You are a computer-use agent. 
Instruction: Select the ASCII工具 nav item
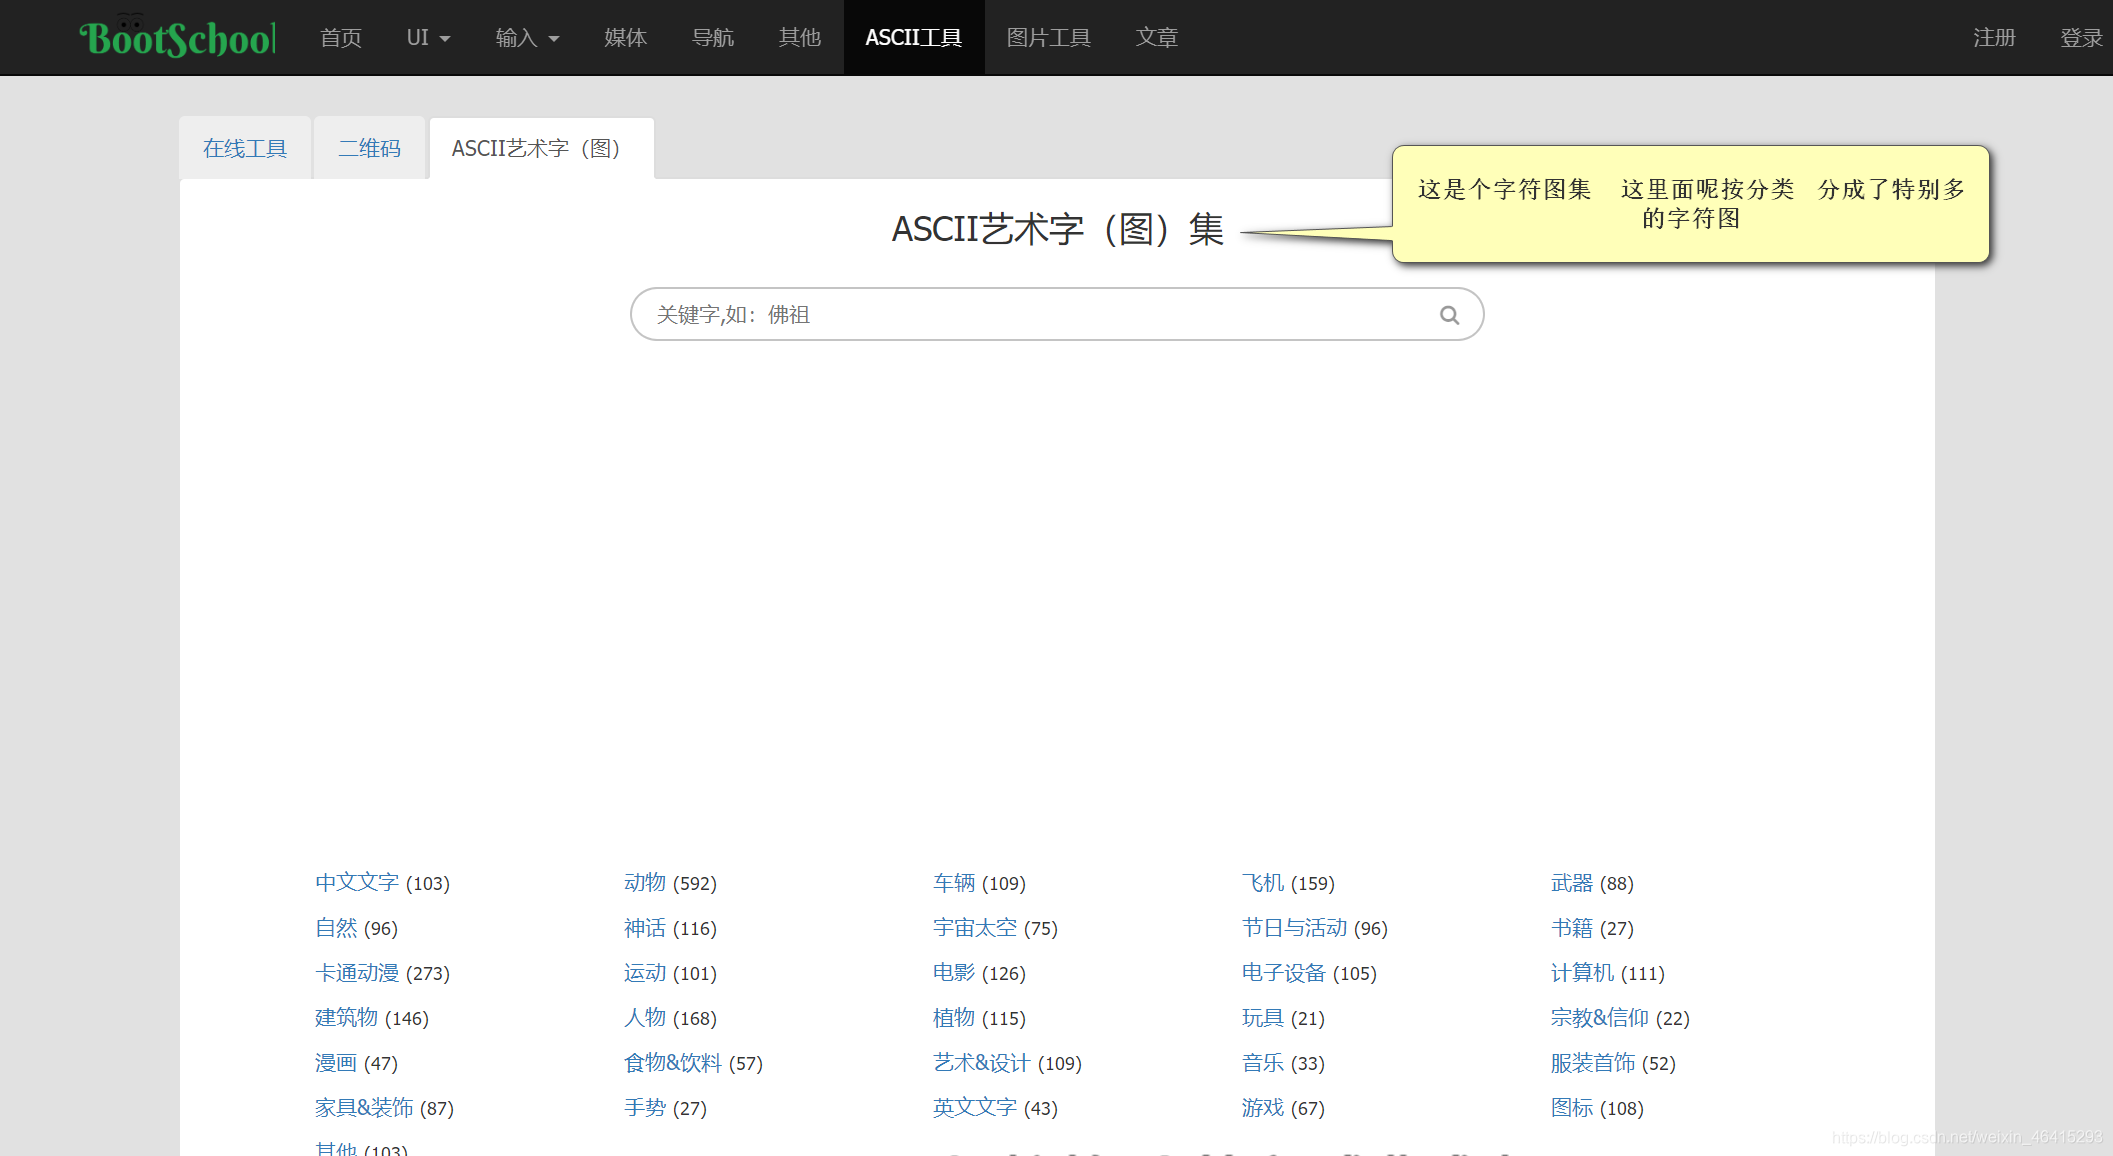coord(914,37)
